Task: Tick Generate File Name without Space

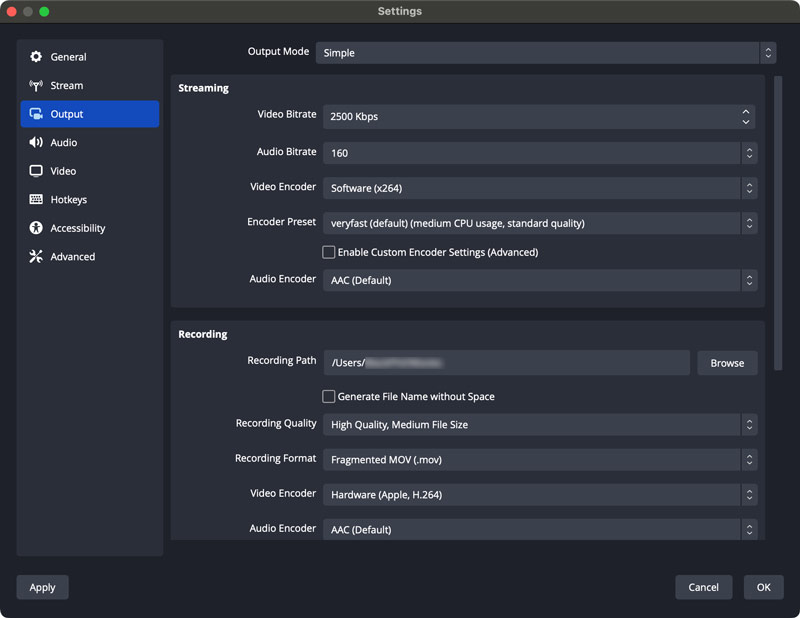Action: point(329,397)
